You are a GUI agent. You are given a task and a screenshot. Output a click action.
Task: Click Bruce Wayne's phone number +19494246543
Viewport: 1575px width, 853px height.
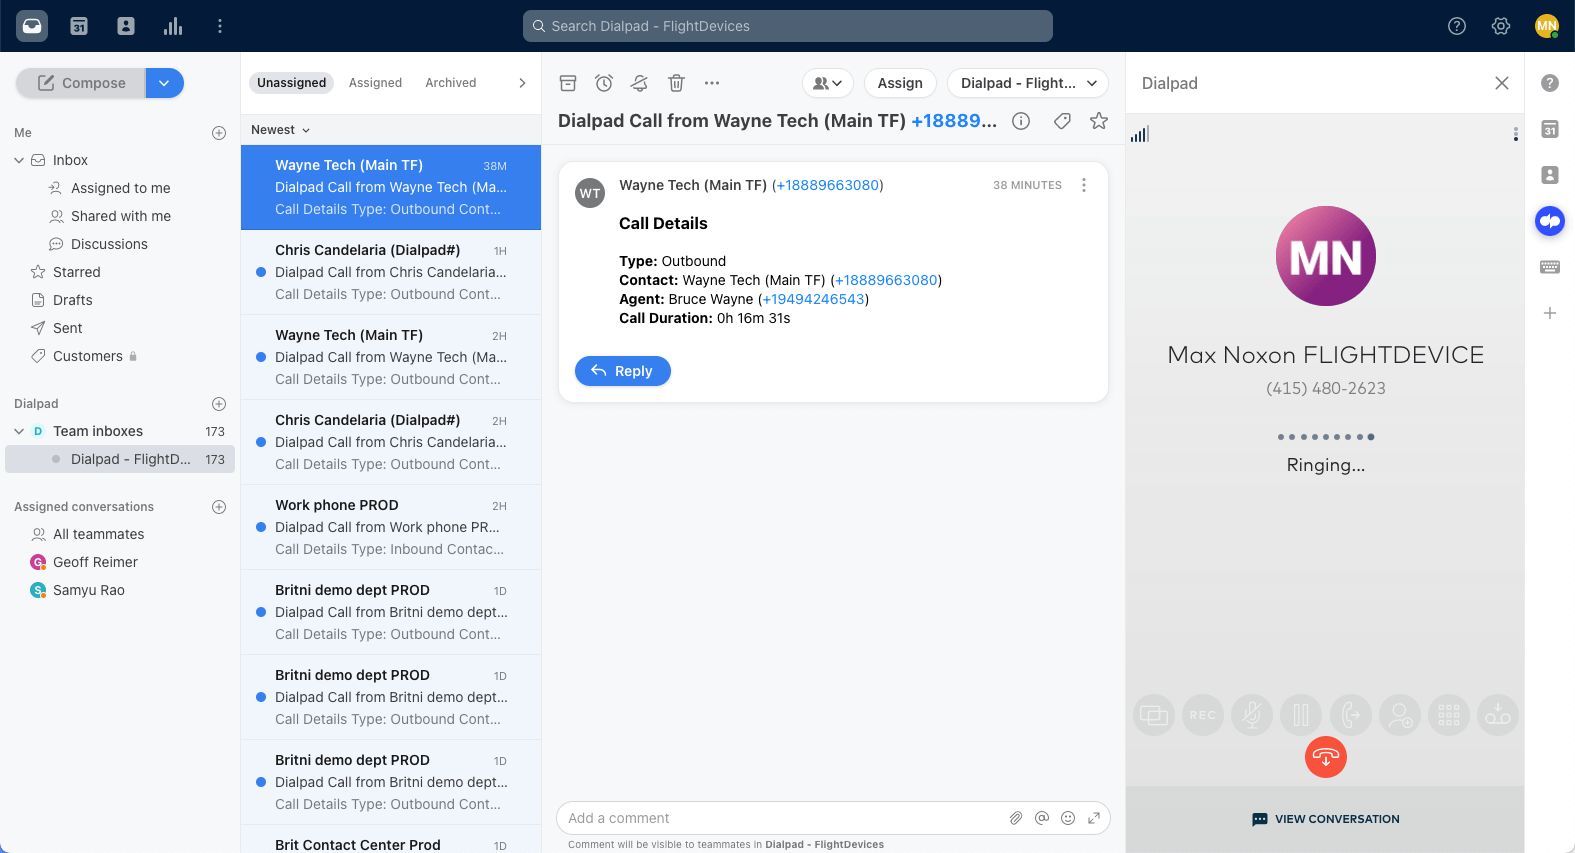pyautogui.click(x=813, y=299)
